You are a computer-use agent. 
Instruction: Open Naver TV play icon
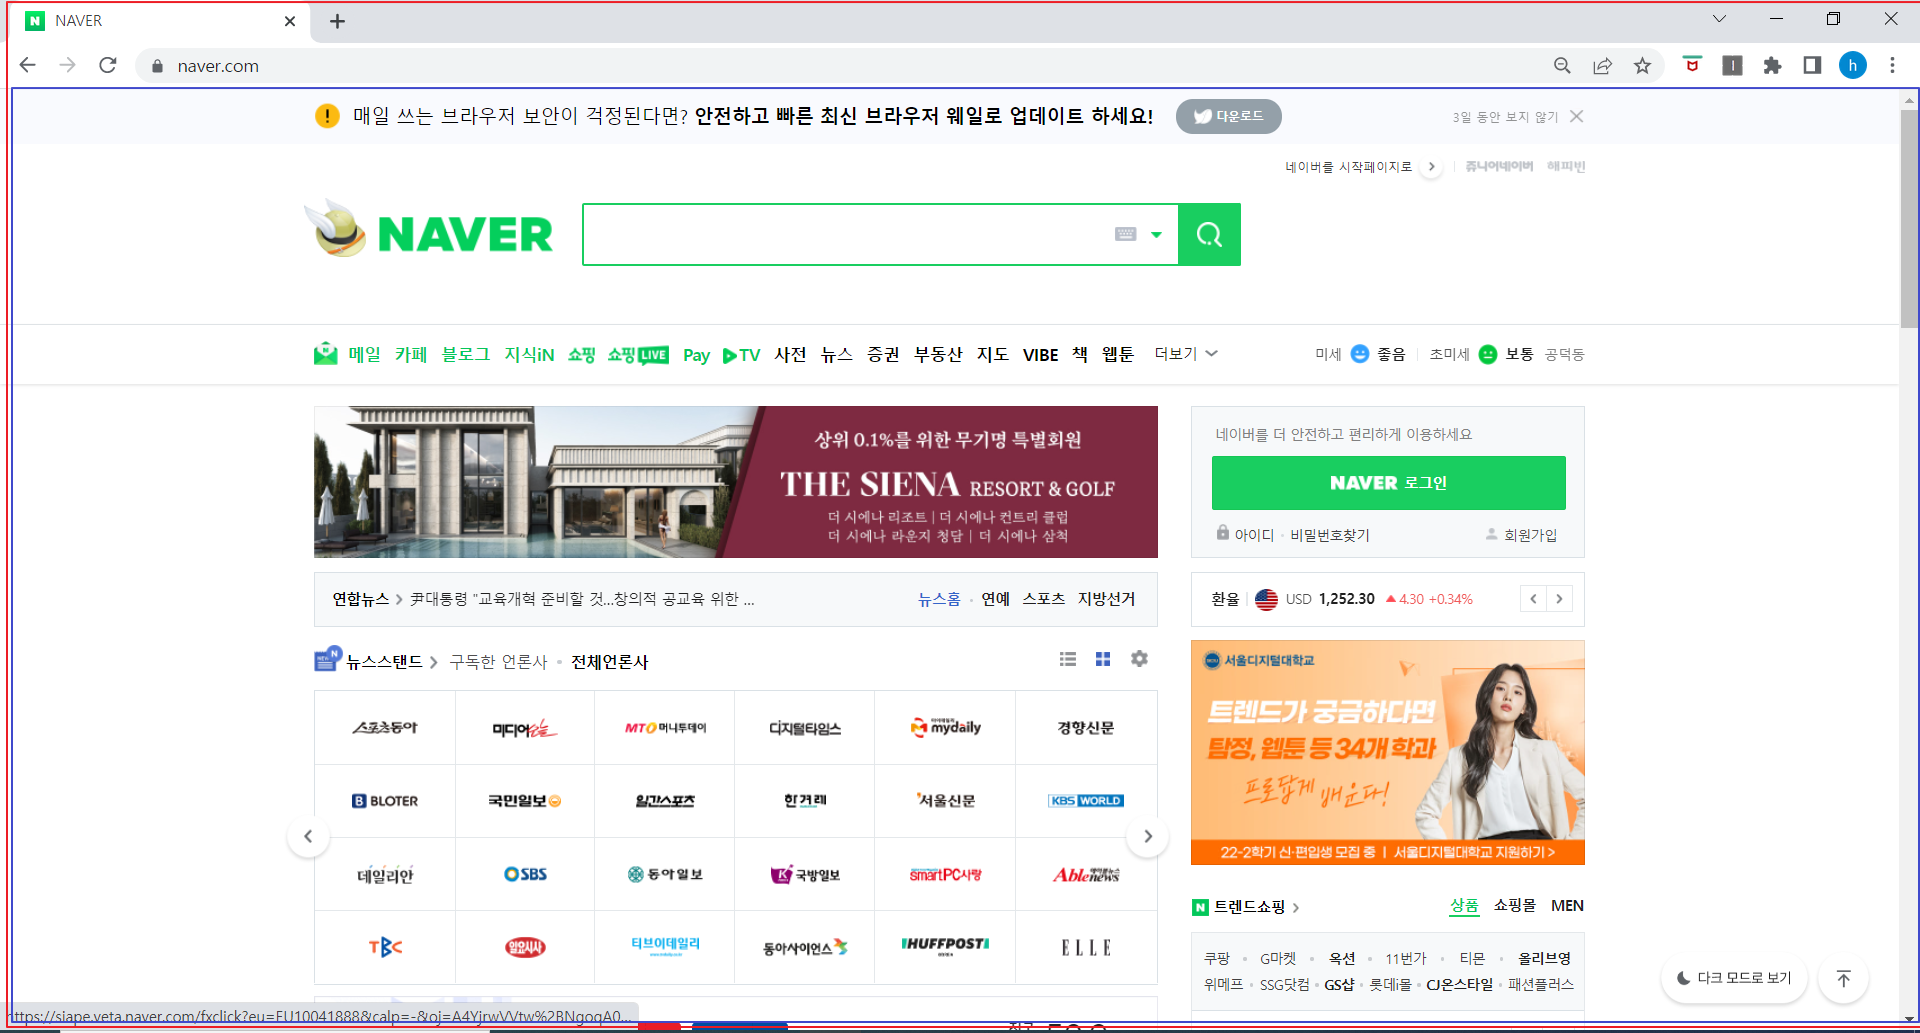[741, 355]
